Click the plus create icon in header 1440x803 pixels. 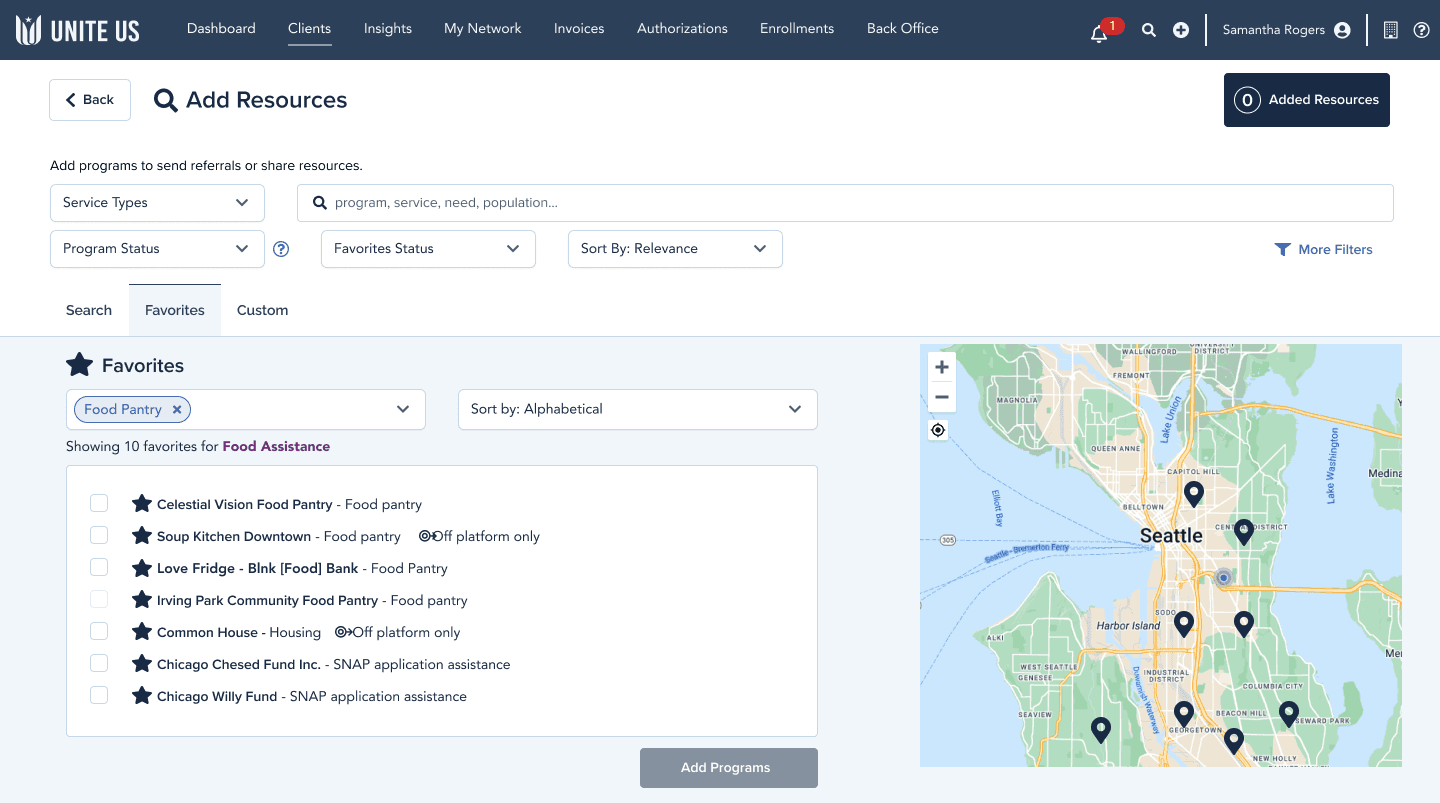(x=1181, y=30)
